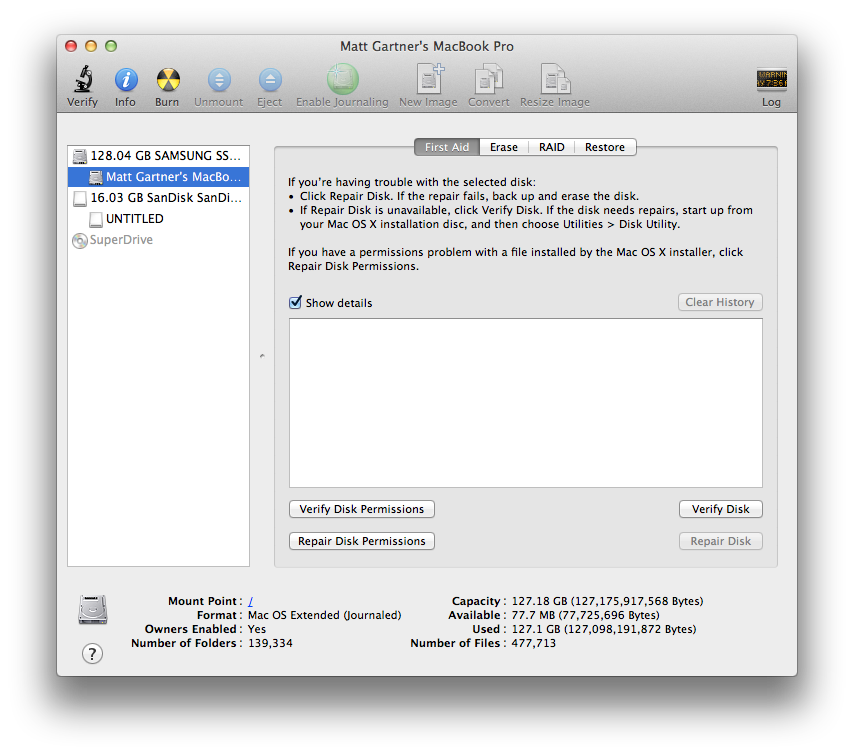Close the Disk Utility window

(71, 46)
